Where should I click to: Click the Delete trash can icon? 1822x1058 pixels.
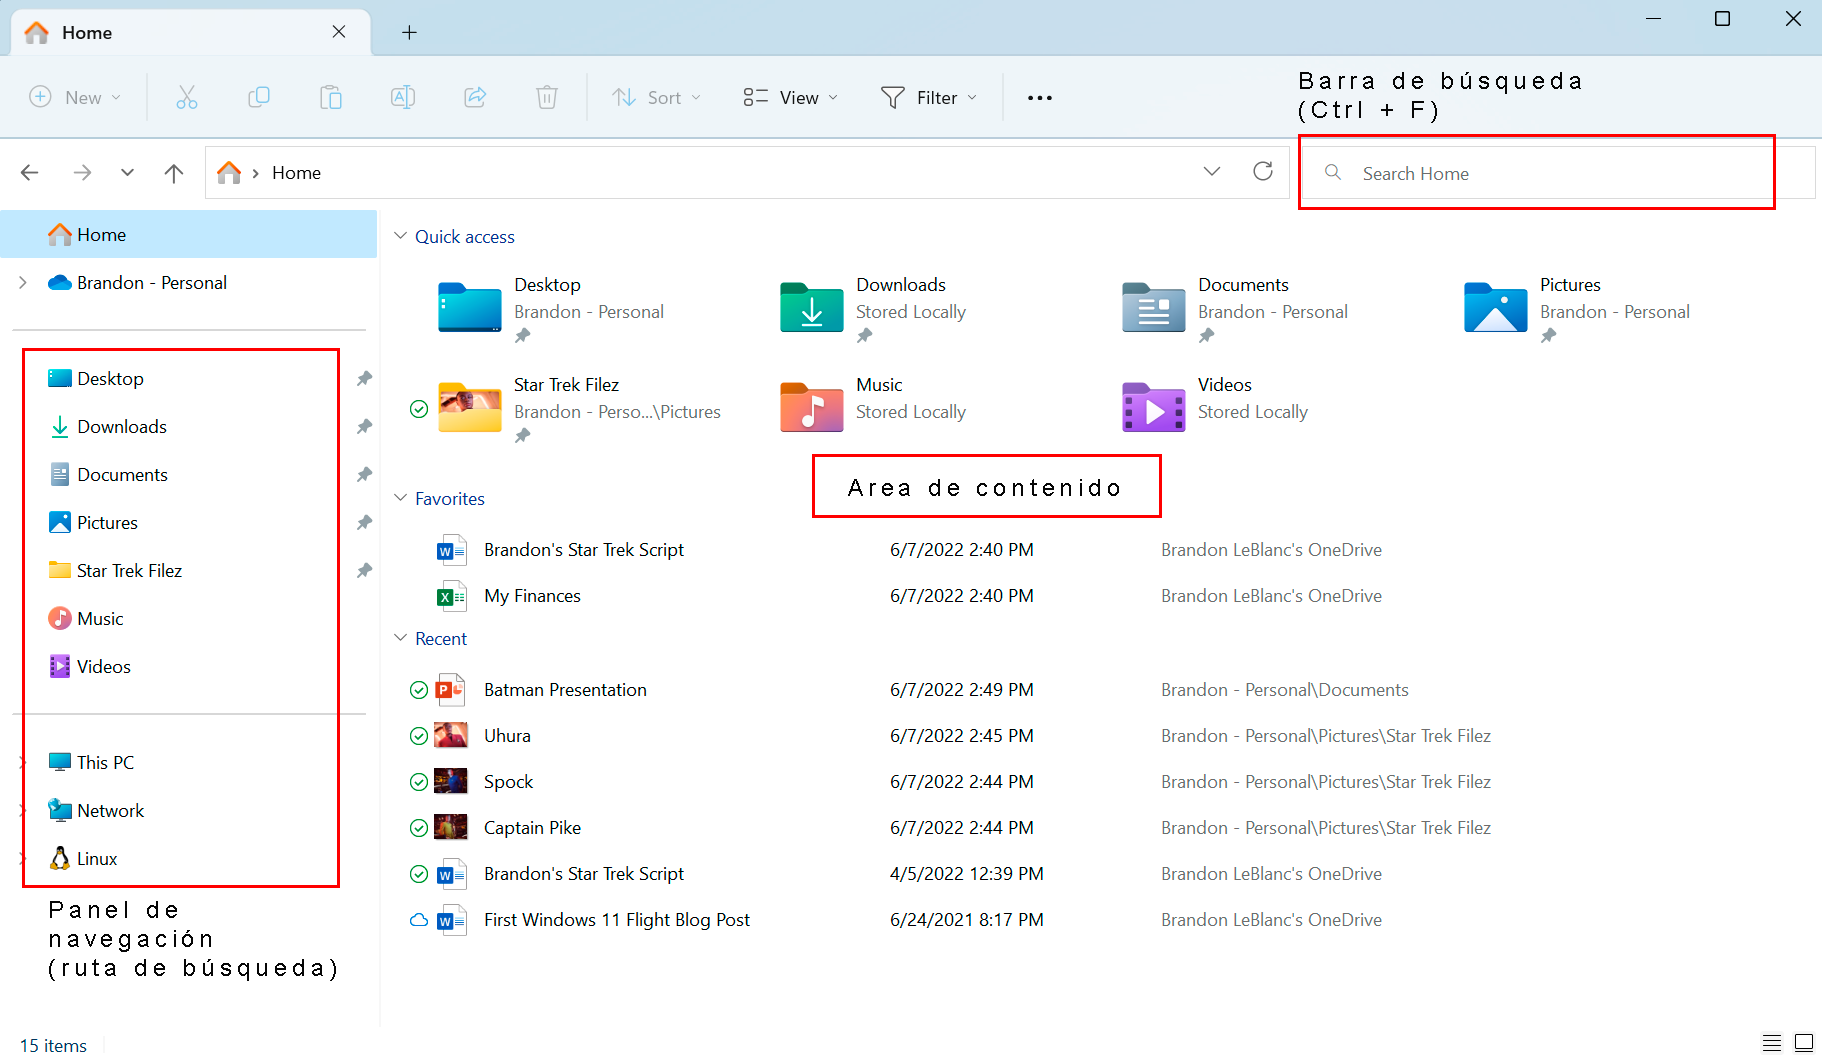[x=547, y=97]
